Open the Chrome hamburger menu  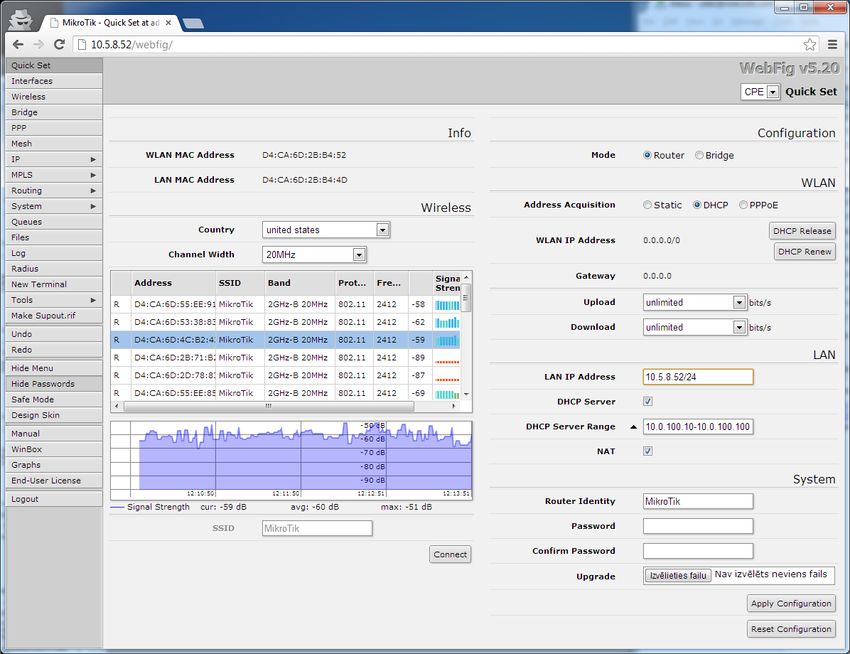(832, 44)
